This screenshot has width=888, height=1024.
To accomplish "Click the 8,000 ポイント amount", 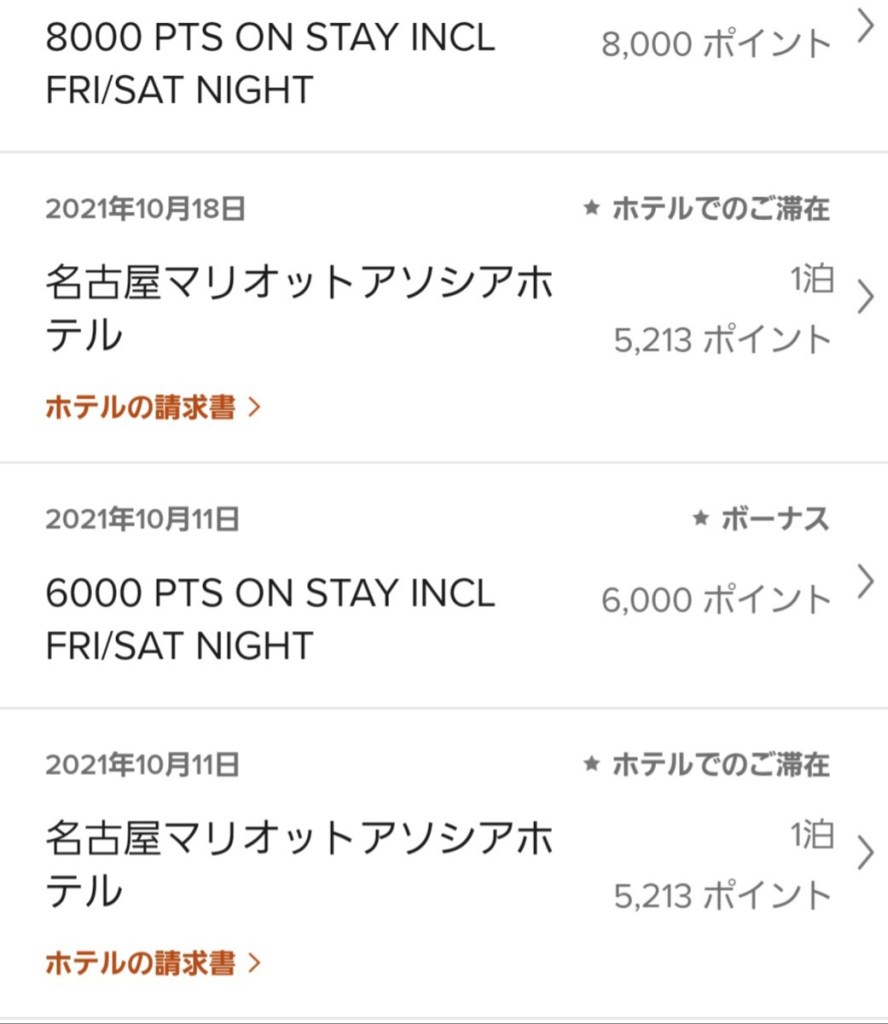I will [x=716, y=44].
